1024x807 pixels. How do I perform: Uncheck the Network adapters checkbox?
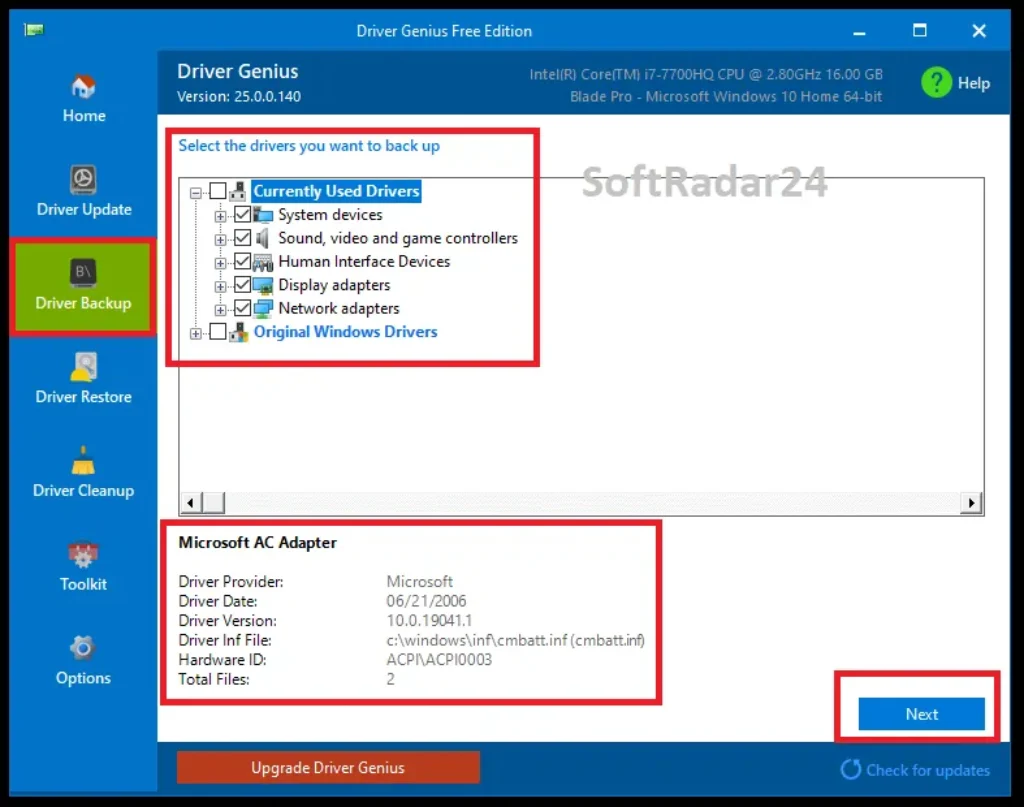[x=242, y=308]
